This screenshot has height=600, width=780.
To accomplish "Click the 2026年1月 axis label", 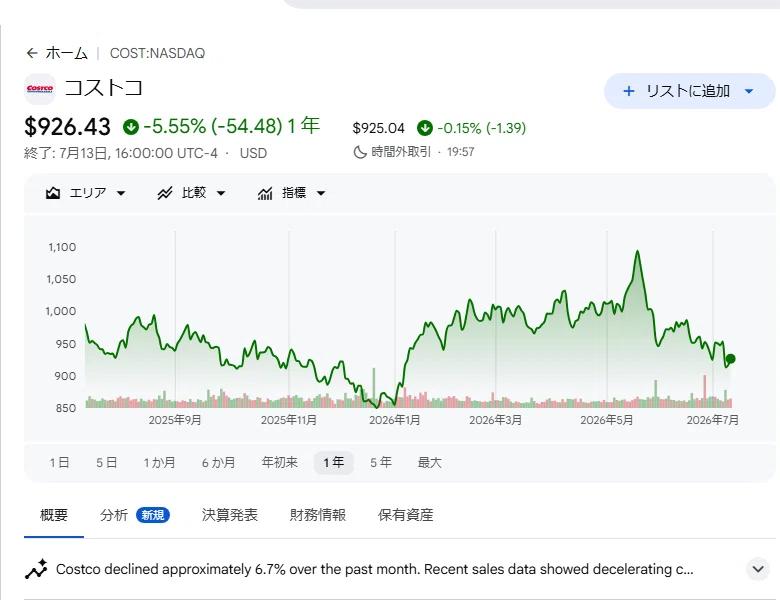I will tap(394, 420).
